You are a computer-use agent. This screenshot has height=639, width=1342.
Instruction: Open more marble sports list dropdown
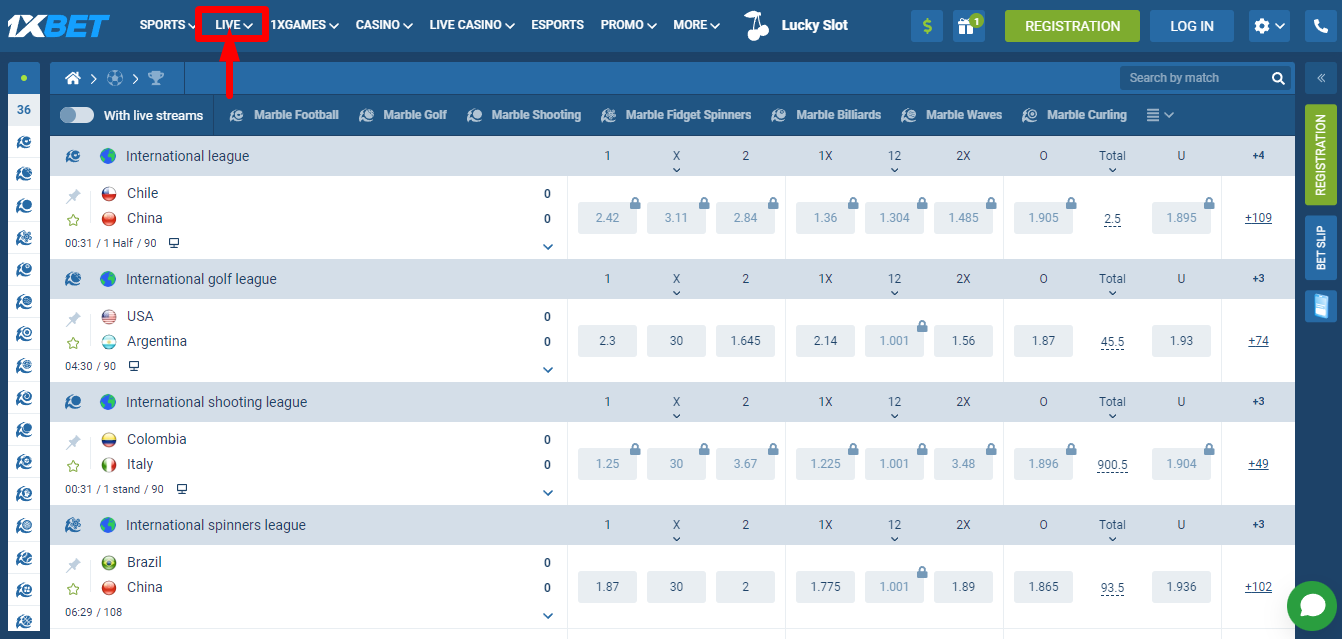1160,115
